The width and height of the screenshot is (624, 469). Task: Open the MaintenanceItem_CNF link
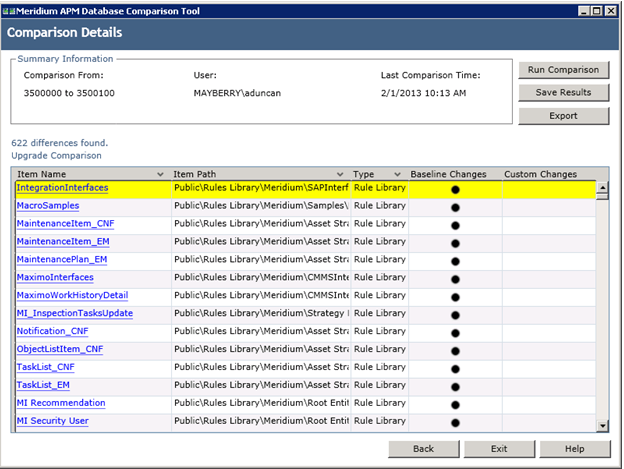tap(65, 224)
